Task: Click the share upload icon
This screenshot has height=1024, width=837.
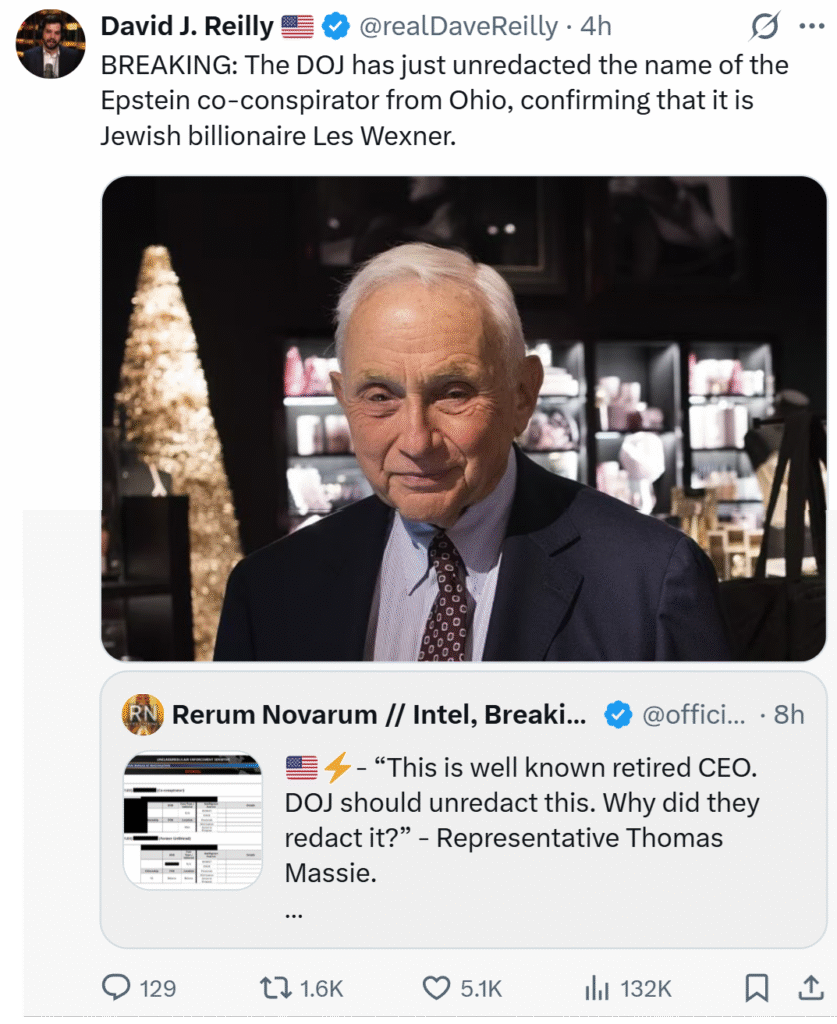Action: [x=808, y=988]
